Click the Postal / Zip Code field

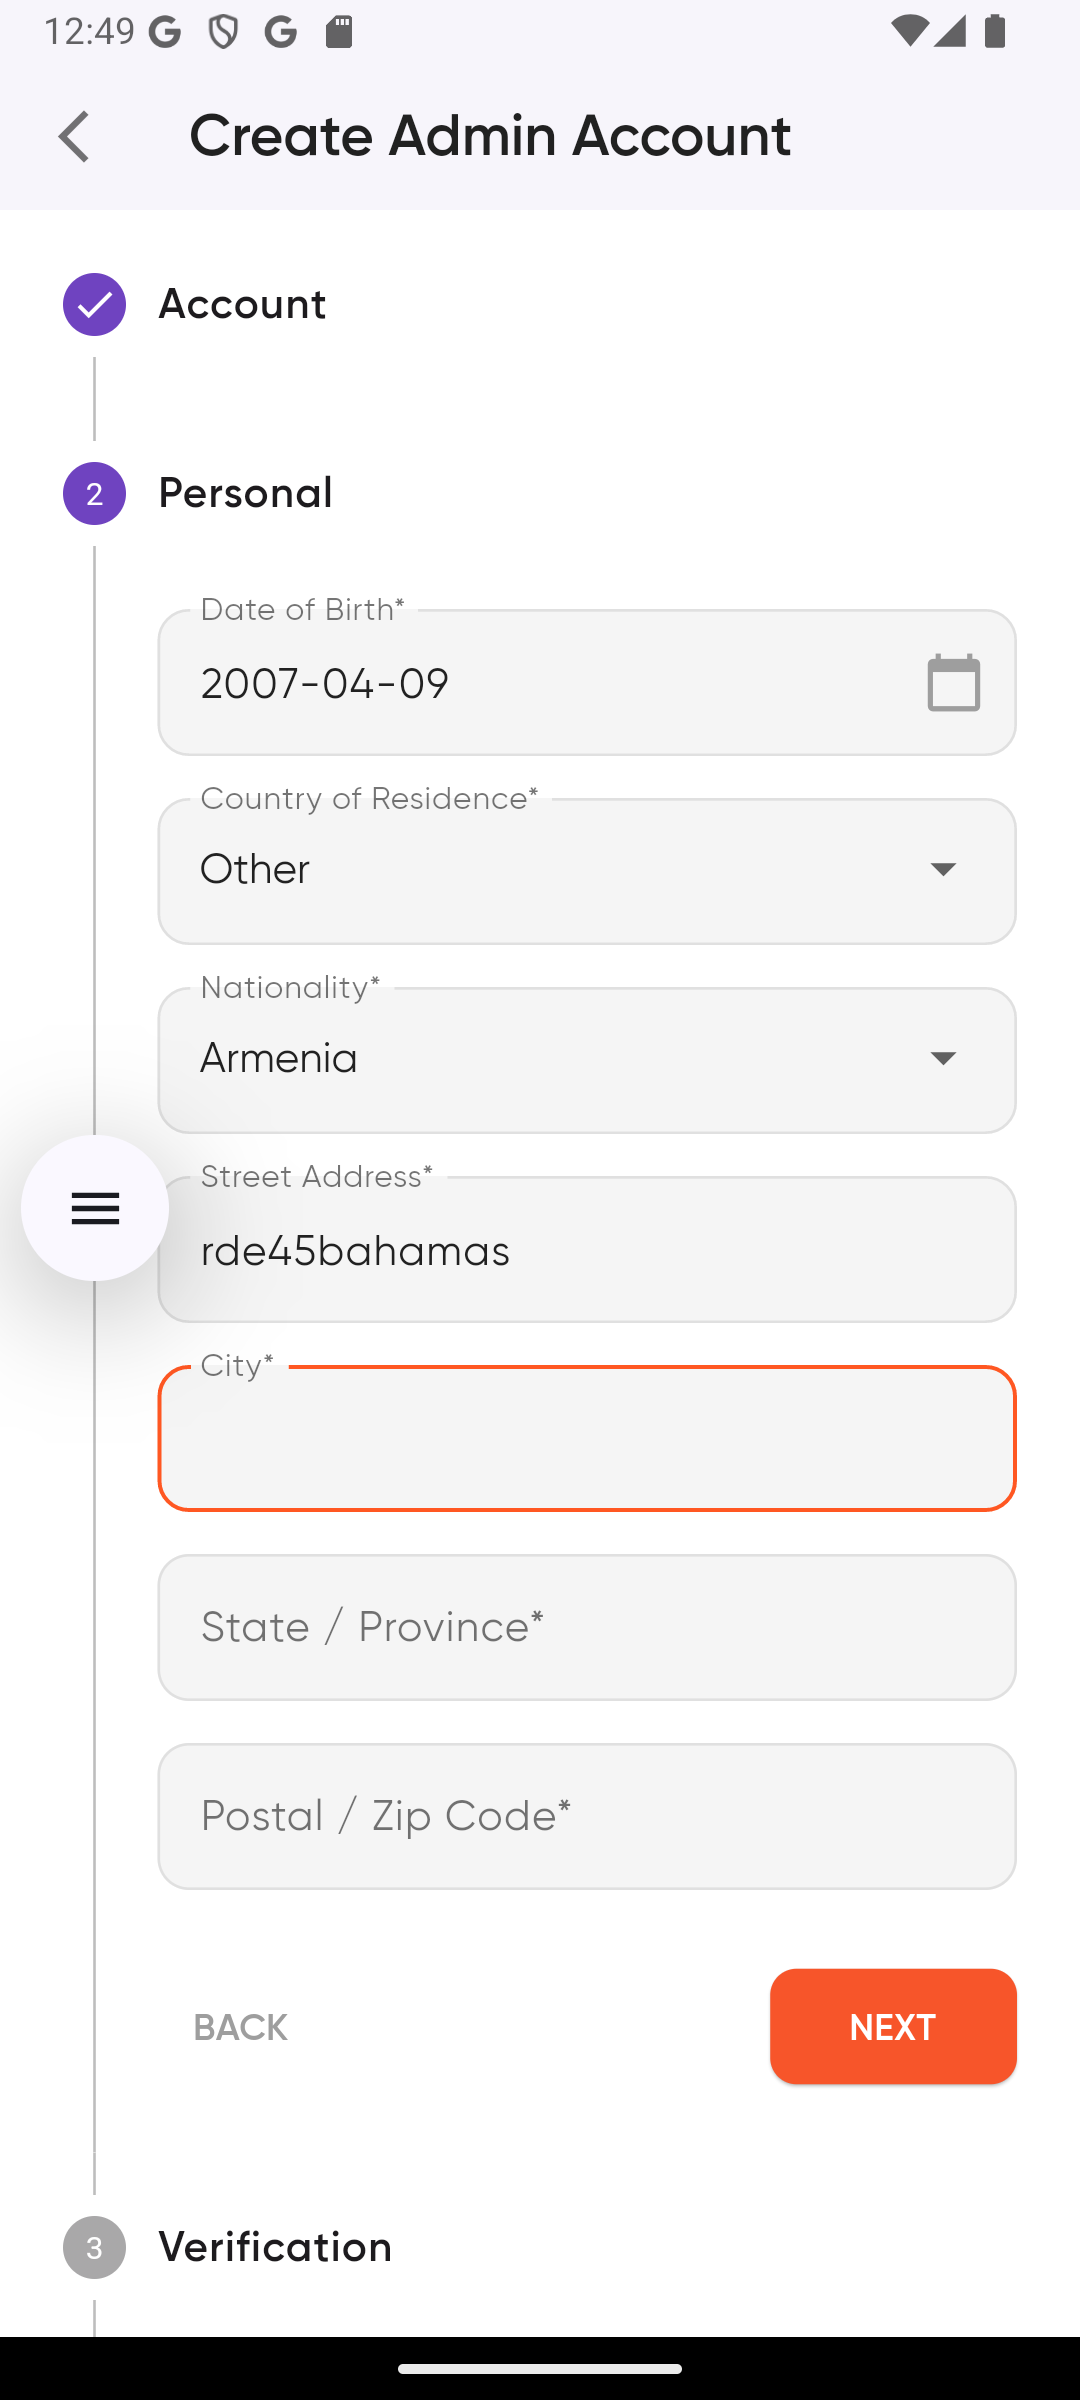click(586, 1815)
